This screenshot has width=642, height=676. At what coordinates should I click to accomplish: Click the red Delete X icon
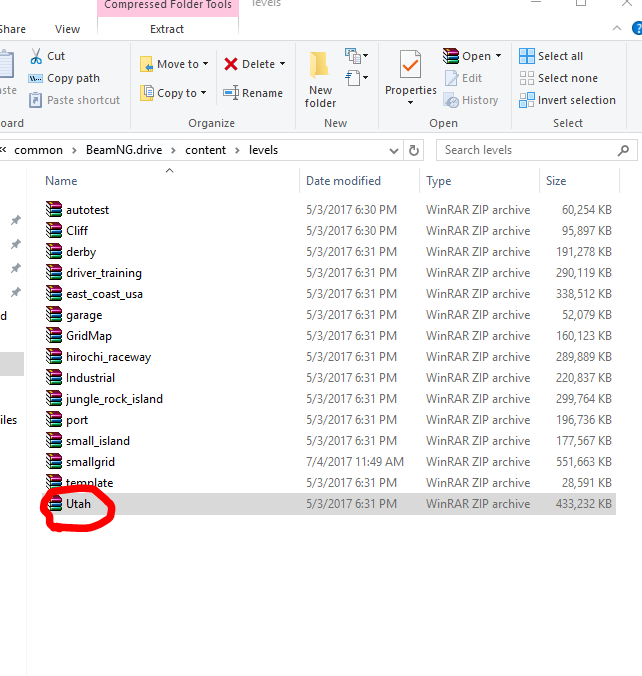point(231,64)
